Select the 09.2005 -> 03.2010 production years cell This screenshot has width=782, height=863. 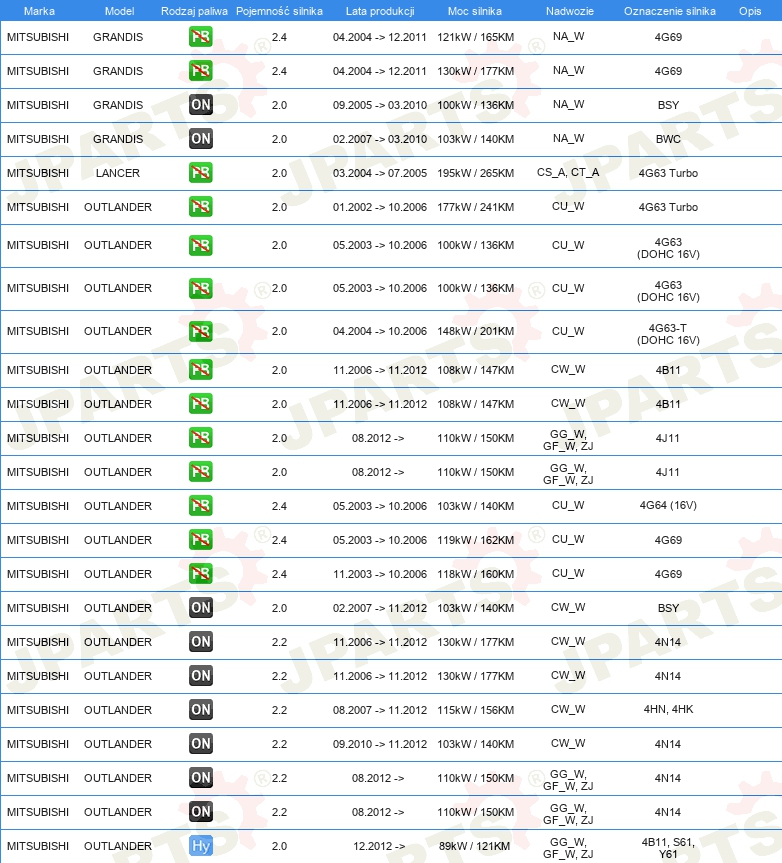point(380,105)
